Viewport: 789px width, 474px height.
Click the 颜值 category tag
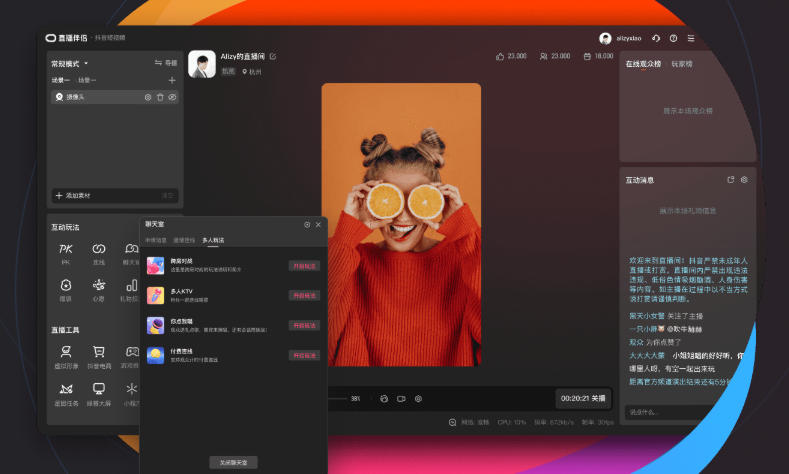[x=228, y=71]
